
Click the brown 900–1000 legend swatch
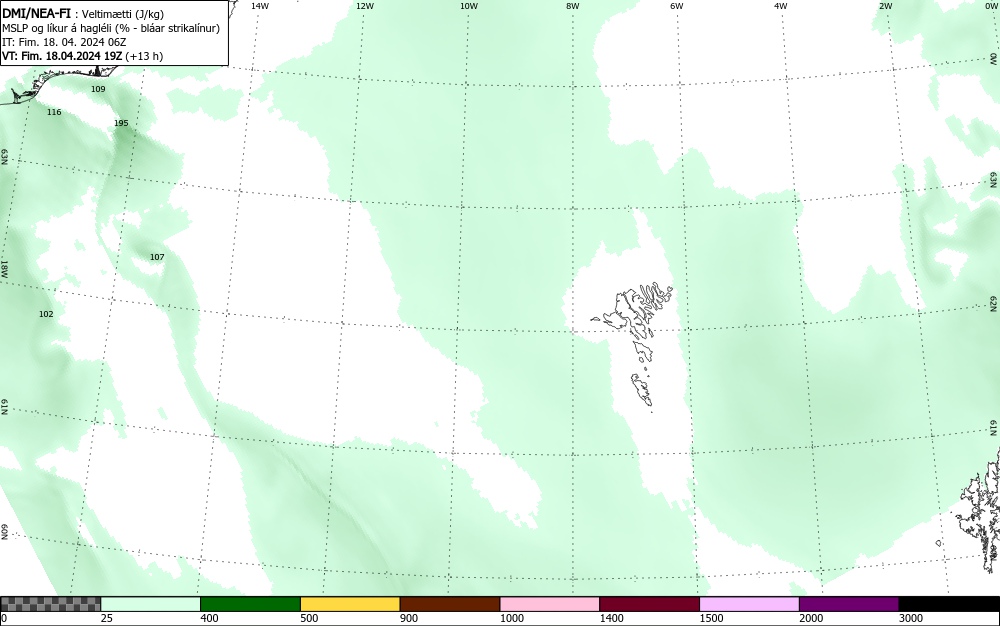tap(450, 604)
